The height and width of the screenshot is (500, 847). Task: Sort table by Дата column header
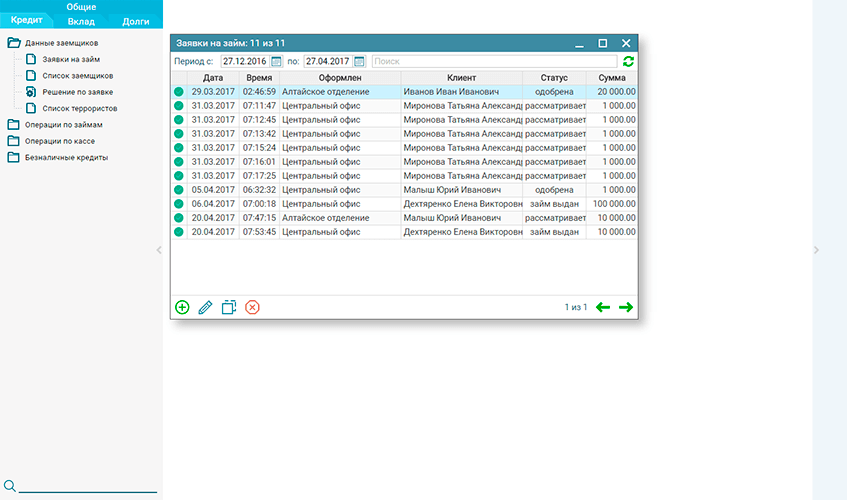point(213,78)
